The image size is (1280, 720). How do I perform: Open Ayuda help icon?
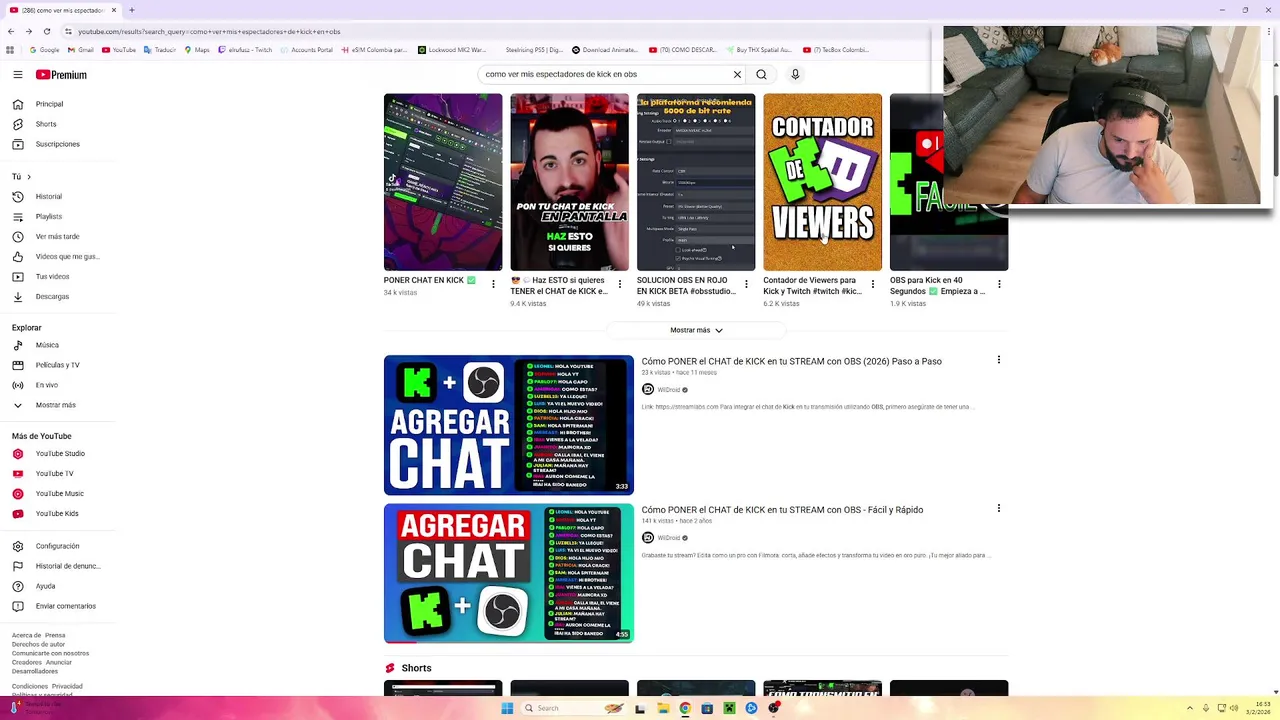17,586
